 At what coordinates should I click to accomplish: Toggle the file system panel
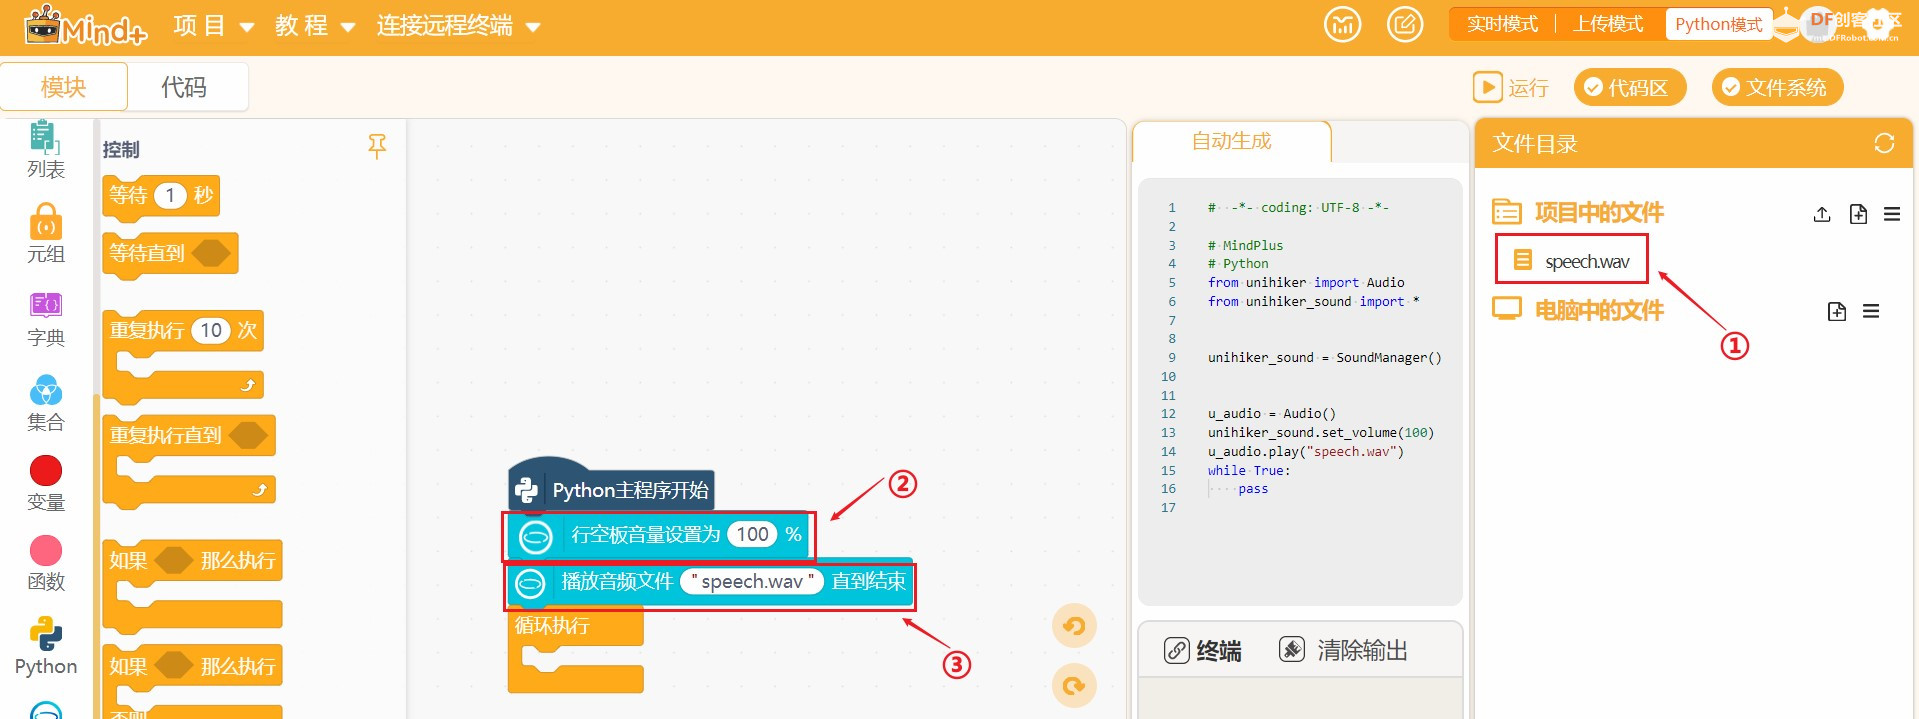coord(1776,88)
